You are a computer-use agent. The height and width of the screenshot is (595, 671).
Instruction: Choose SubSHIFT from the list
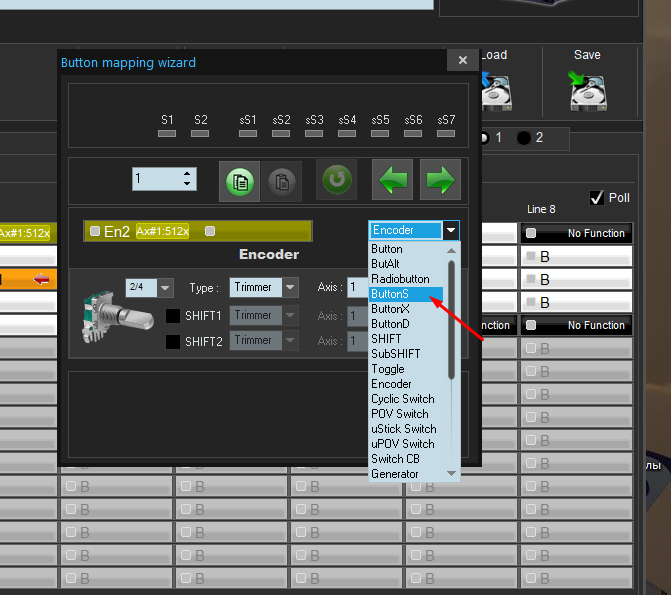pyautogui.click(x=406, y=354)
